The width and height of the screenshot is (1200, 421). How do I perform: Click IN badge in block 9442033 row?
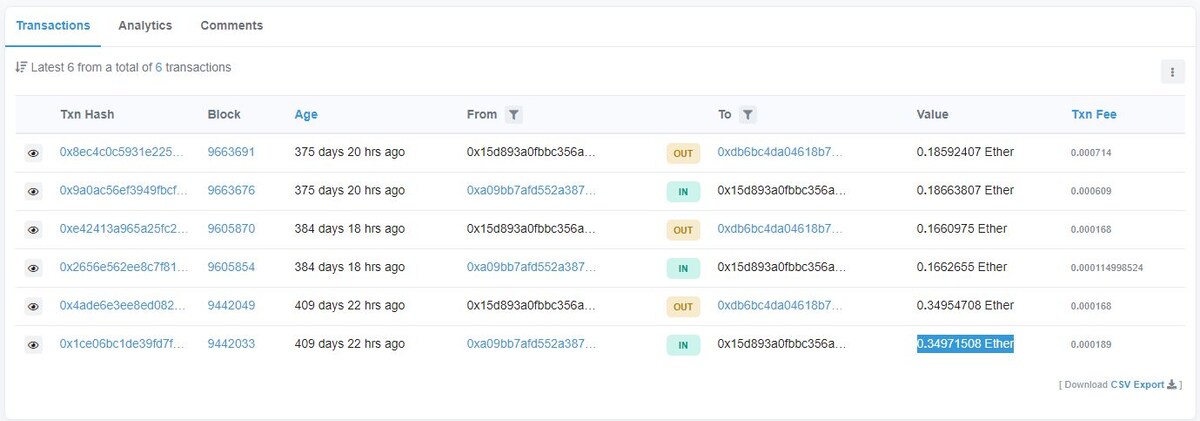[683, 345]
